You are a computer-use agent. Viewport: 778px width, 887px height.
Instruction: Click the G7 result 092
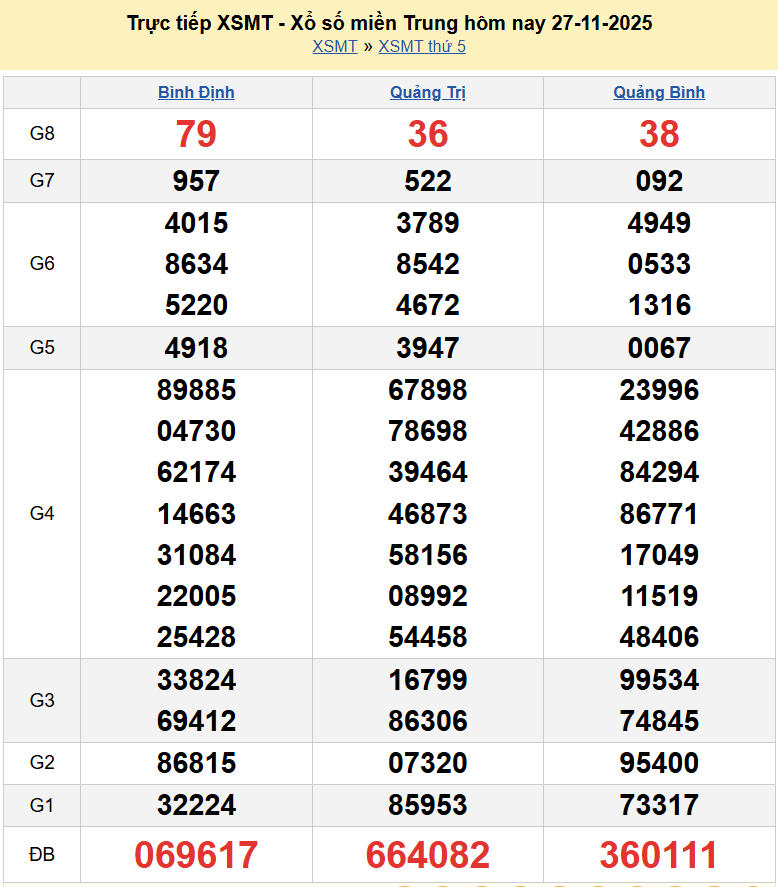(x=659, y=181)
